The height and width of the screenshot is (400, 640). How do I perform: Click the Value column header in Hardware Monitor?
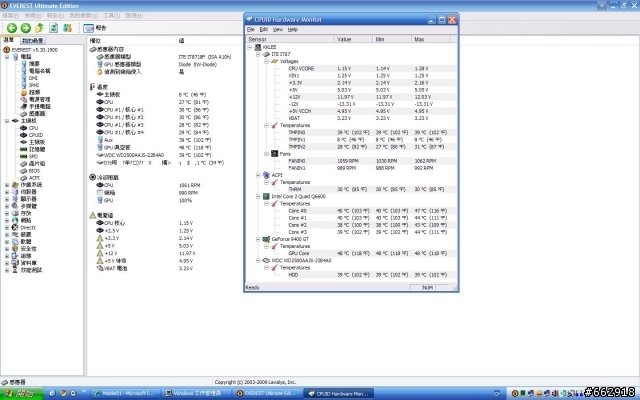coord(353,39)
